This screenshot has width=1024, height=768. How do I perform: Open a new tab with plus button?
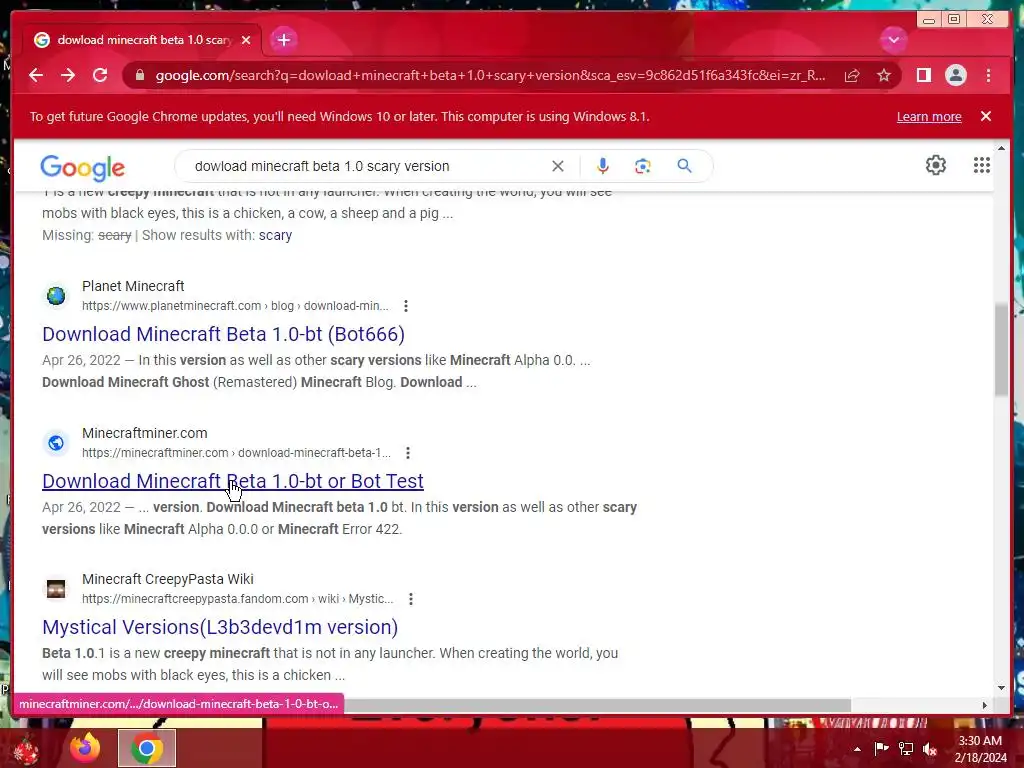tap(283, 40)
